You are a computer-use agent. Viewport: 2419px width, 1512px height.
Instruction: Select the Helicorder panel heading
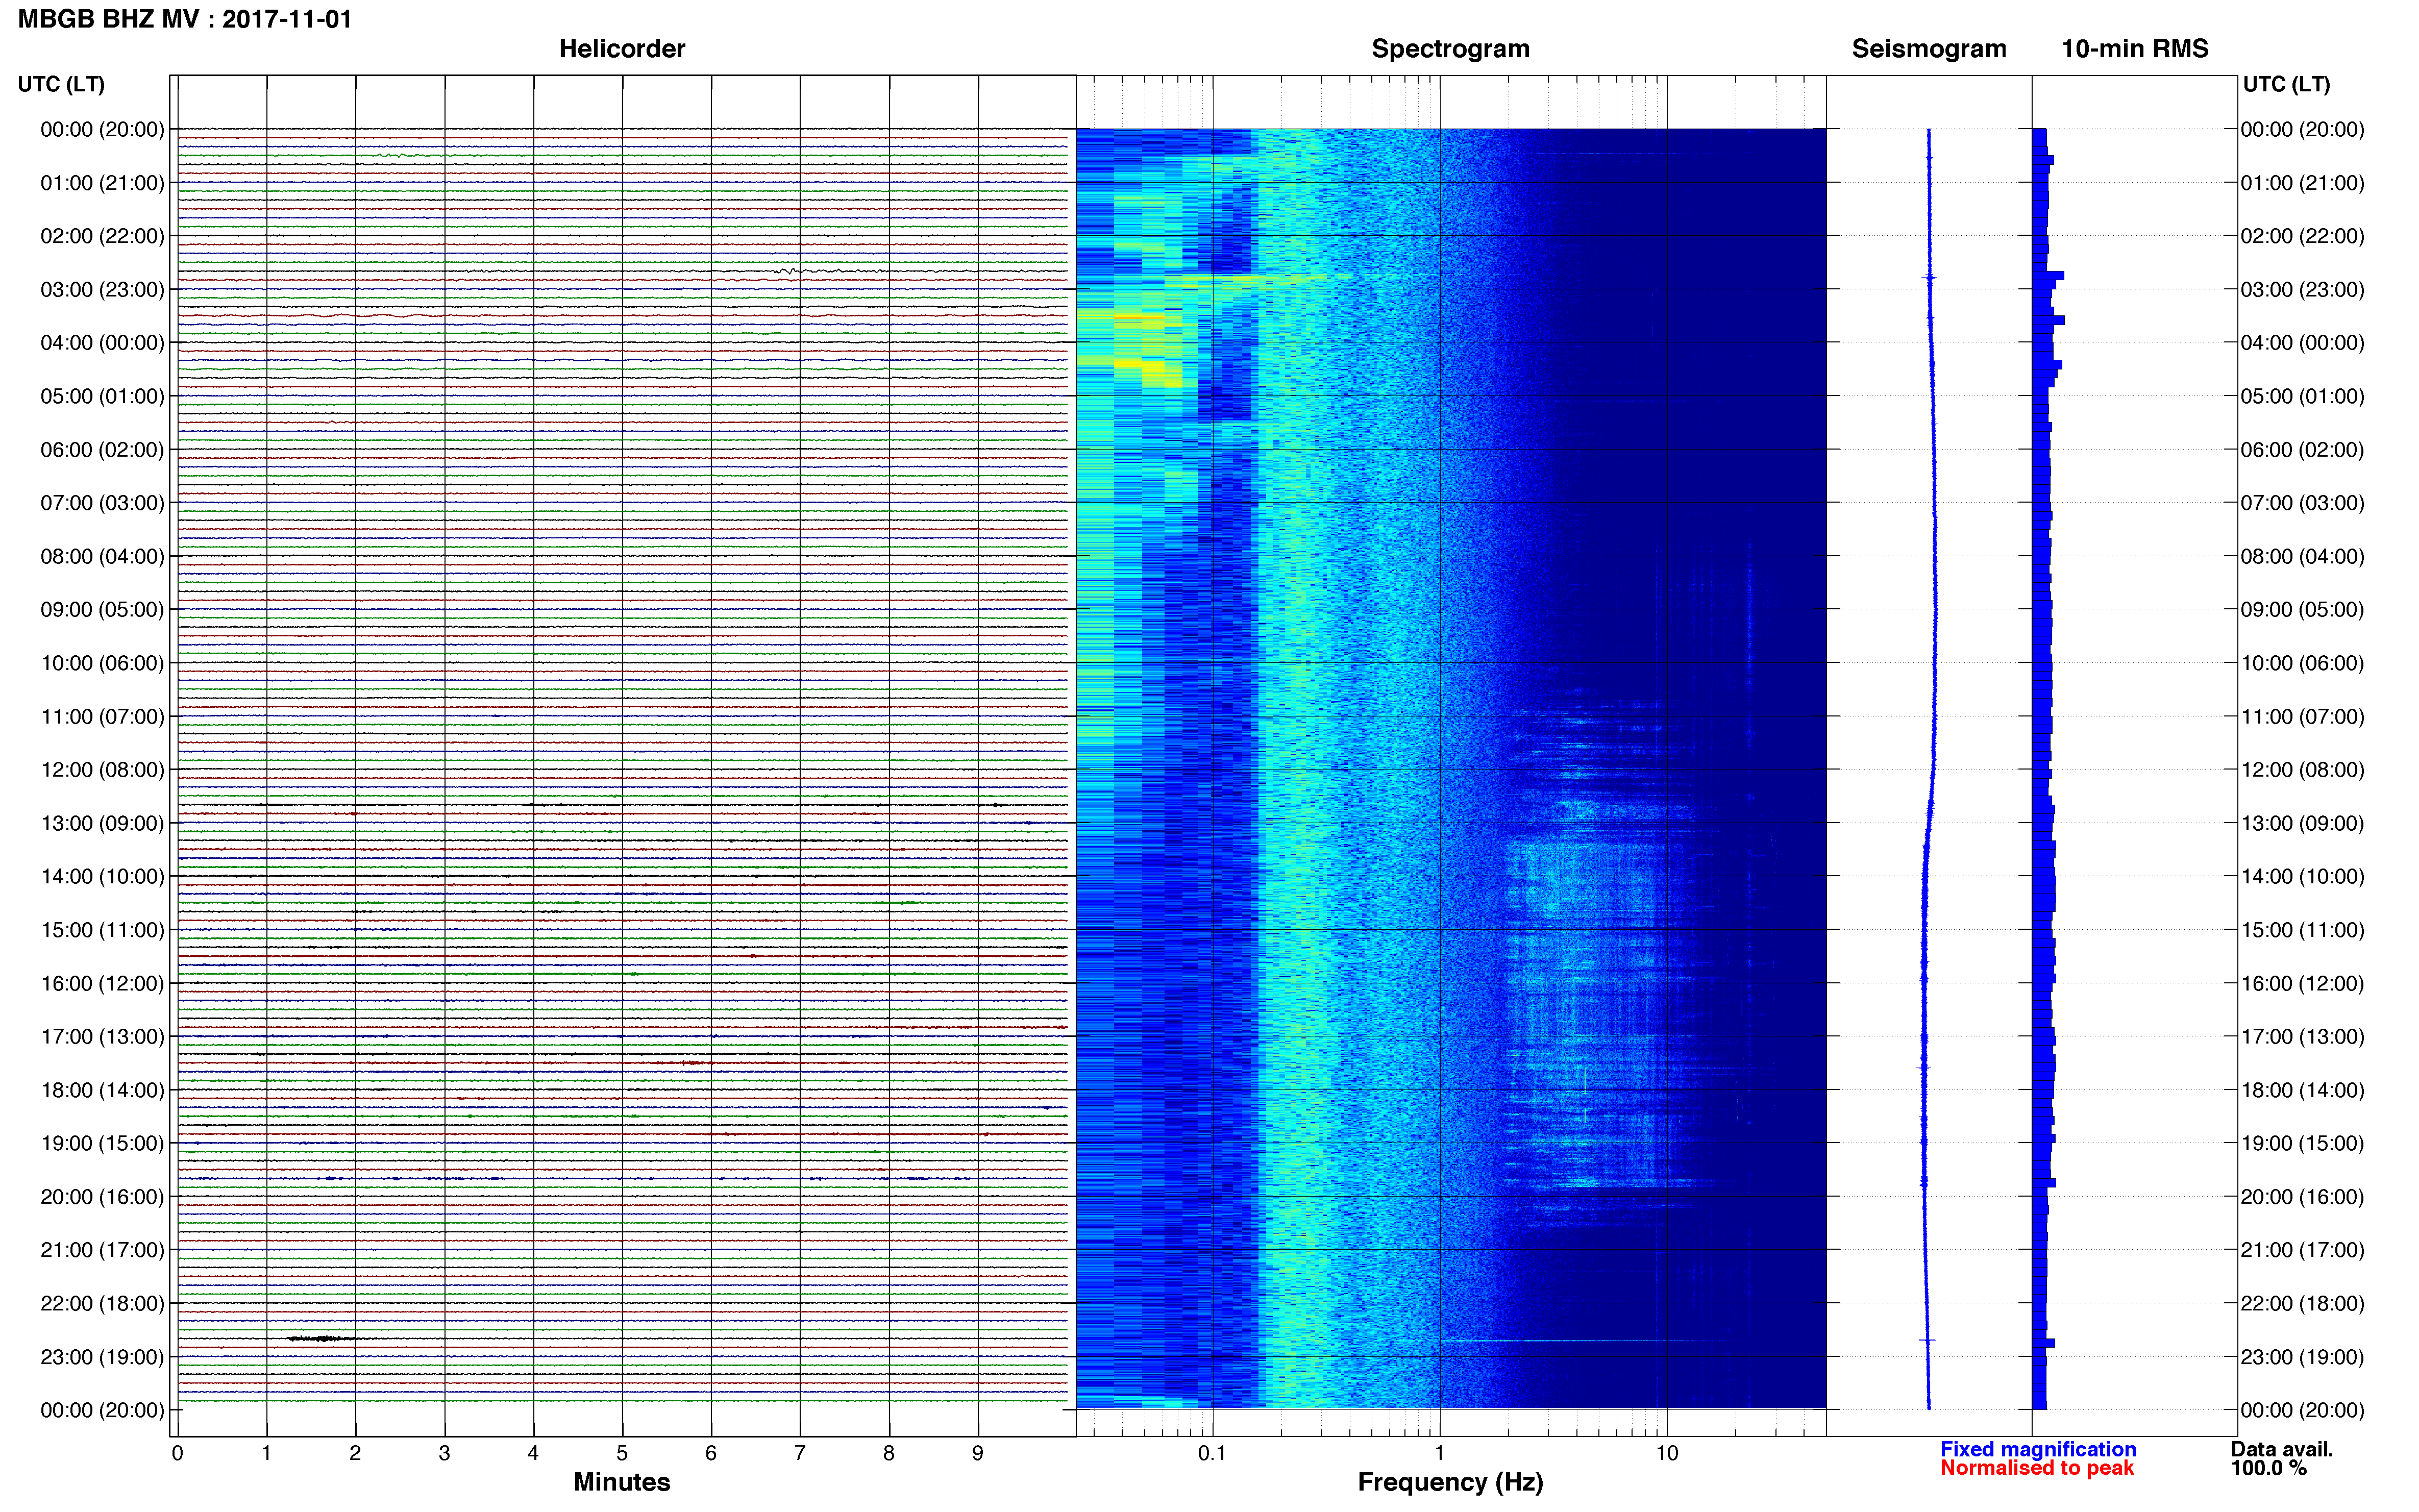coord(622,49)
